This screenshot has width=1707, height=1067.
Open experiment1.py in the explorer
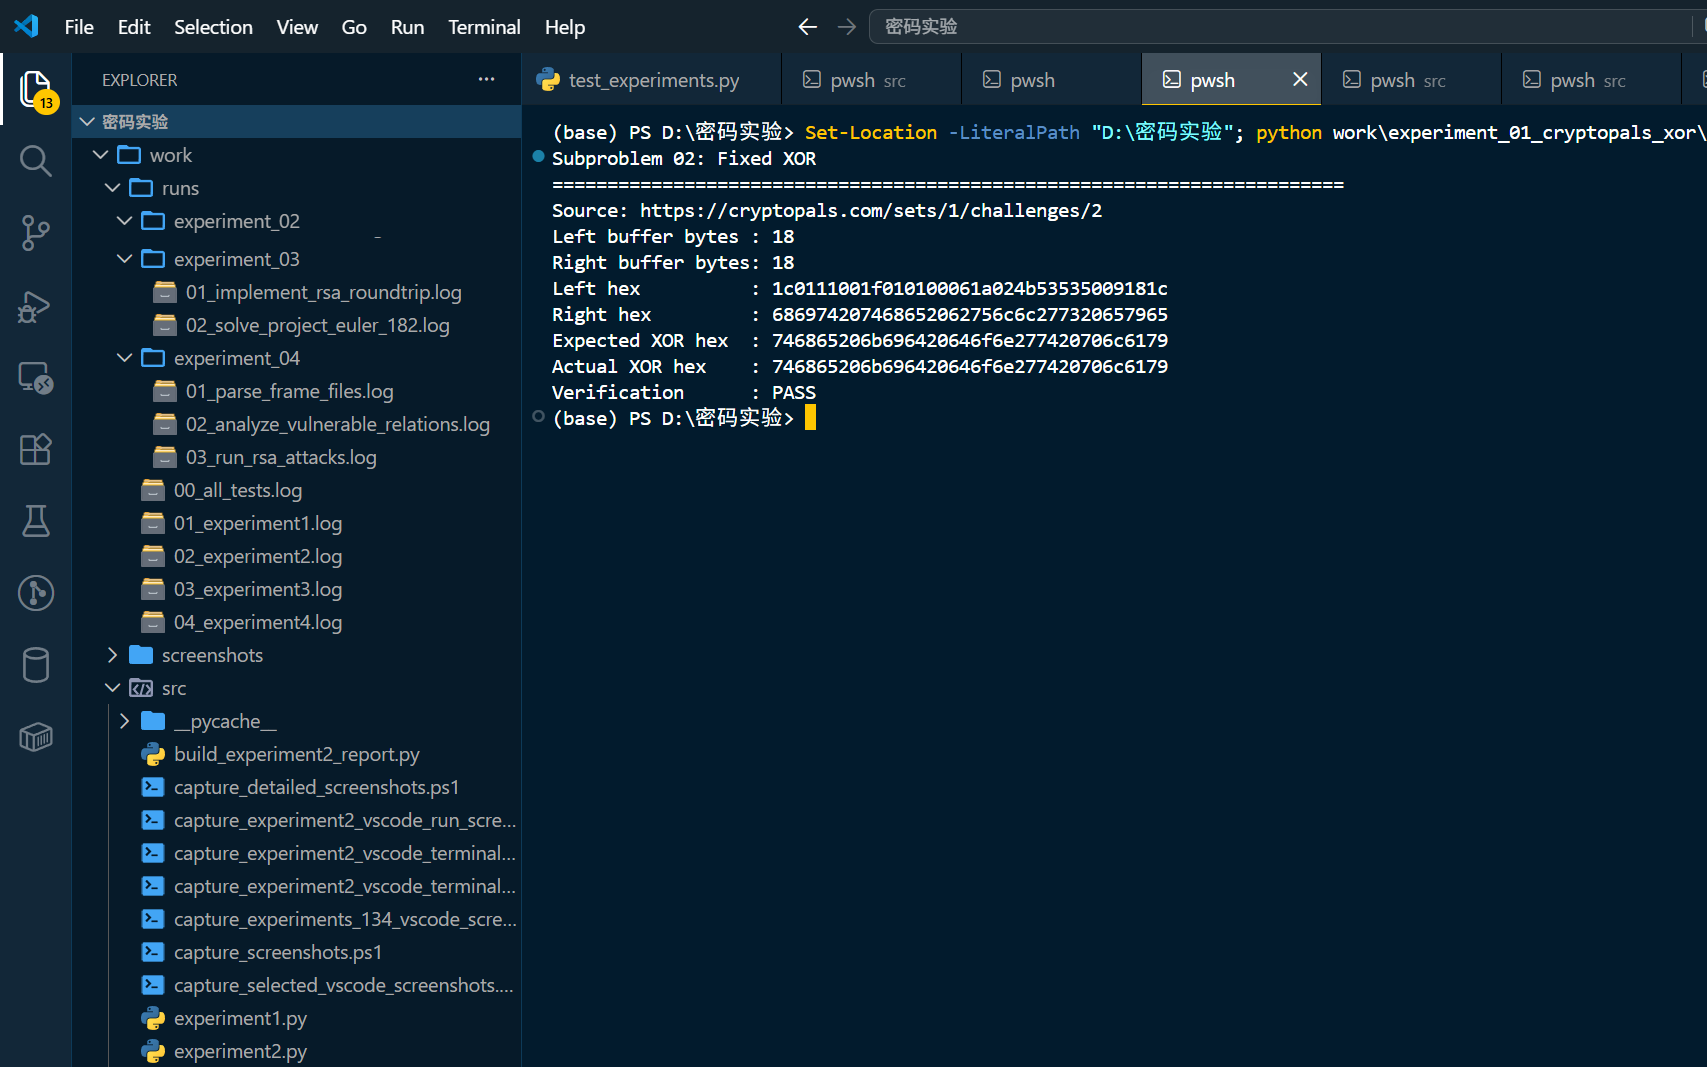[x=240, y=1018]
